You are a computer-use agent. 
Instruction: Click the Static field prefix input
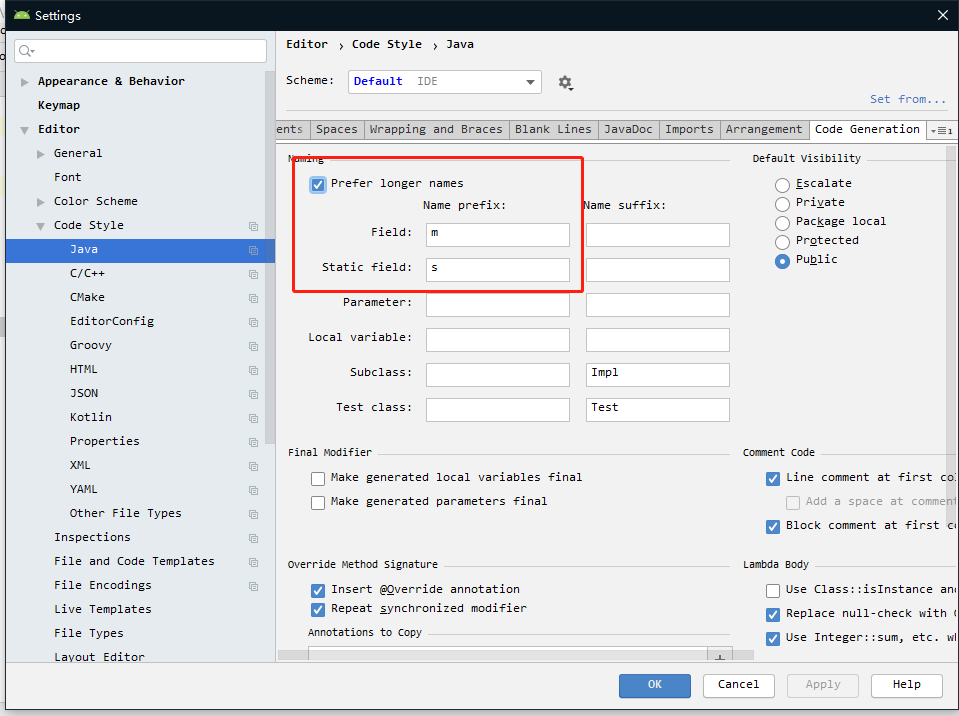pos(497,270)
